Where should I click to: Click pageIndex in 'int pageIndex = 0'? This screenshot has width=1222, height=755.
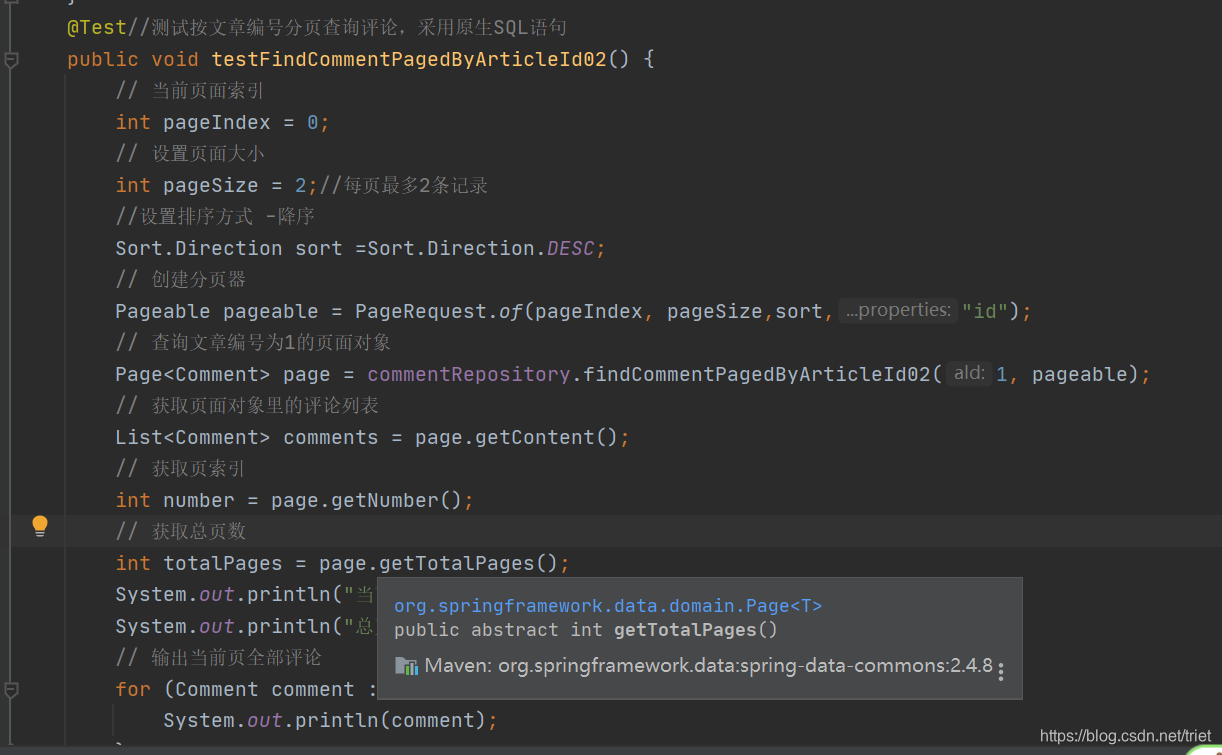(217, 122)
